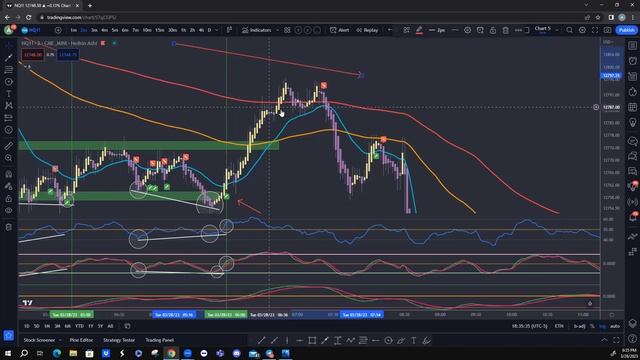Expand the Indicators favorites dropdown arrow
Viewport: 640px width, 360px height.
coord(278,30)
